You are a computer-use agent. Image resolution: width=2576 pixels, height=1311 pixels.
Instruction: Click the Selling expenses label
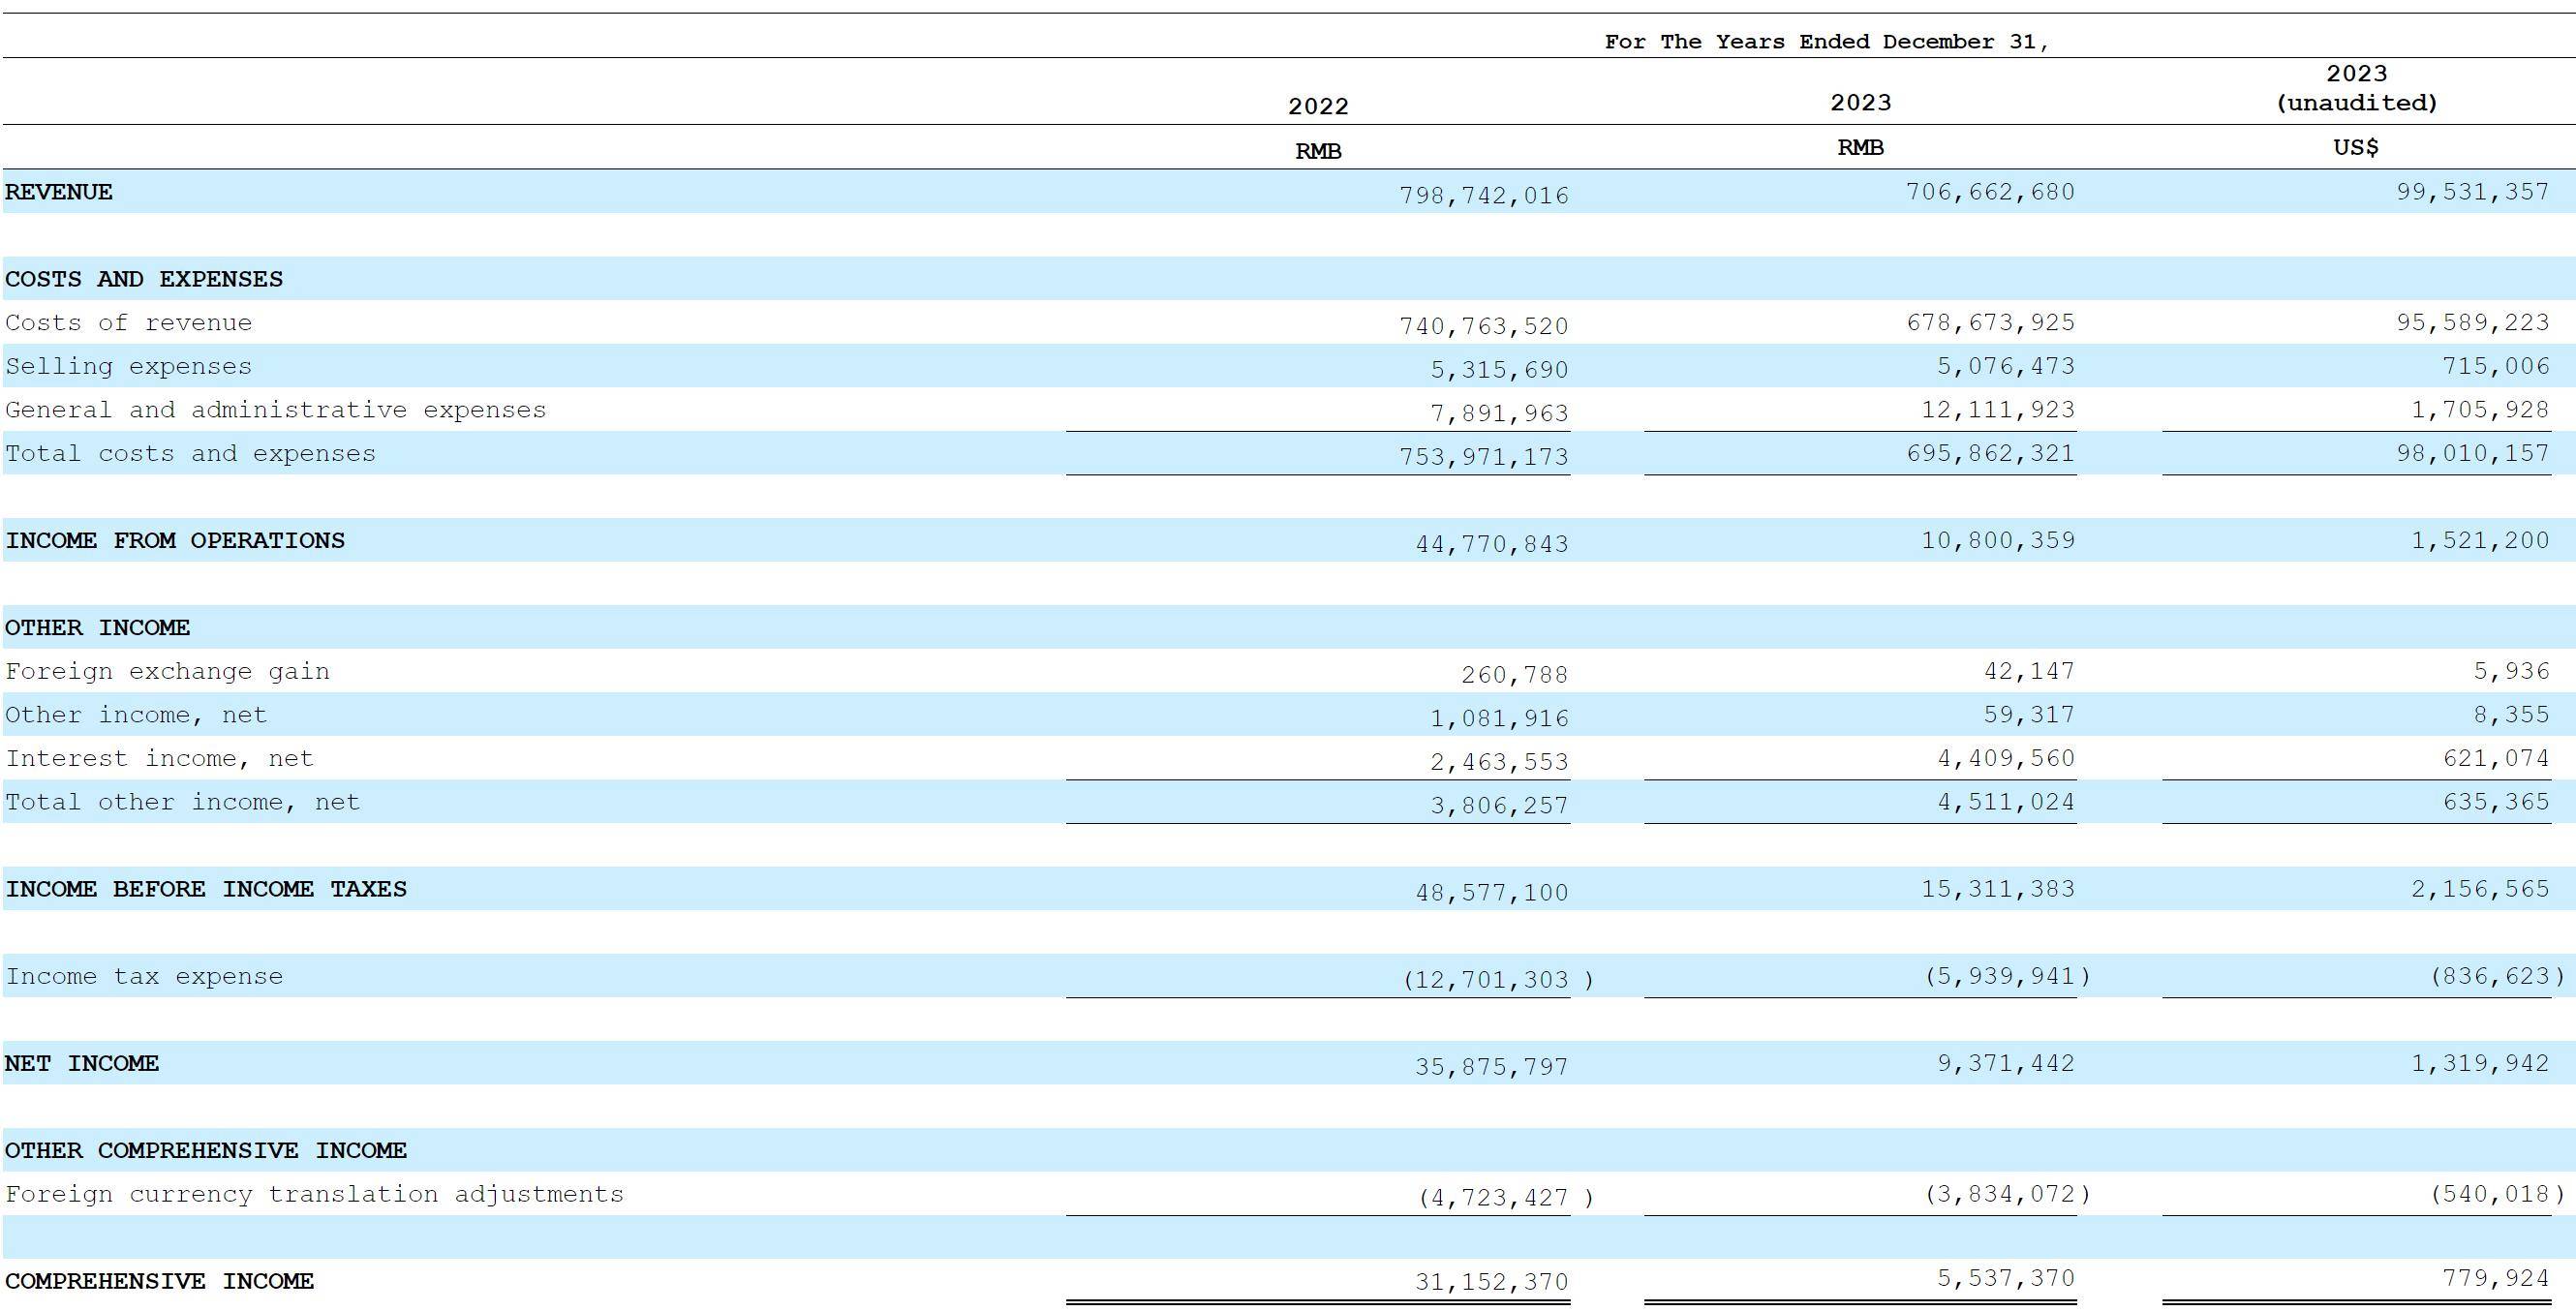[x=129, y=367]
